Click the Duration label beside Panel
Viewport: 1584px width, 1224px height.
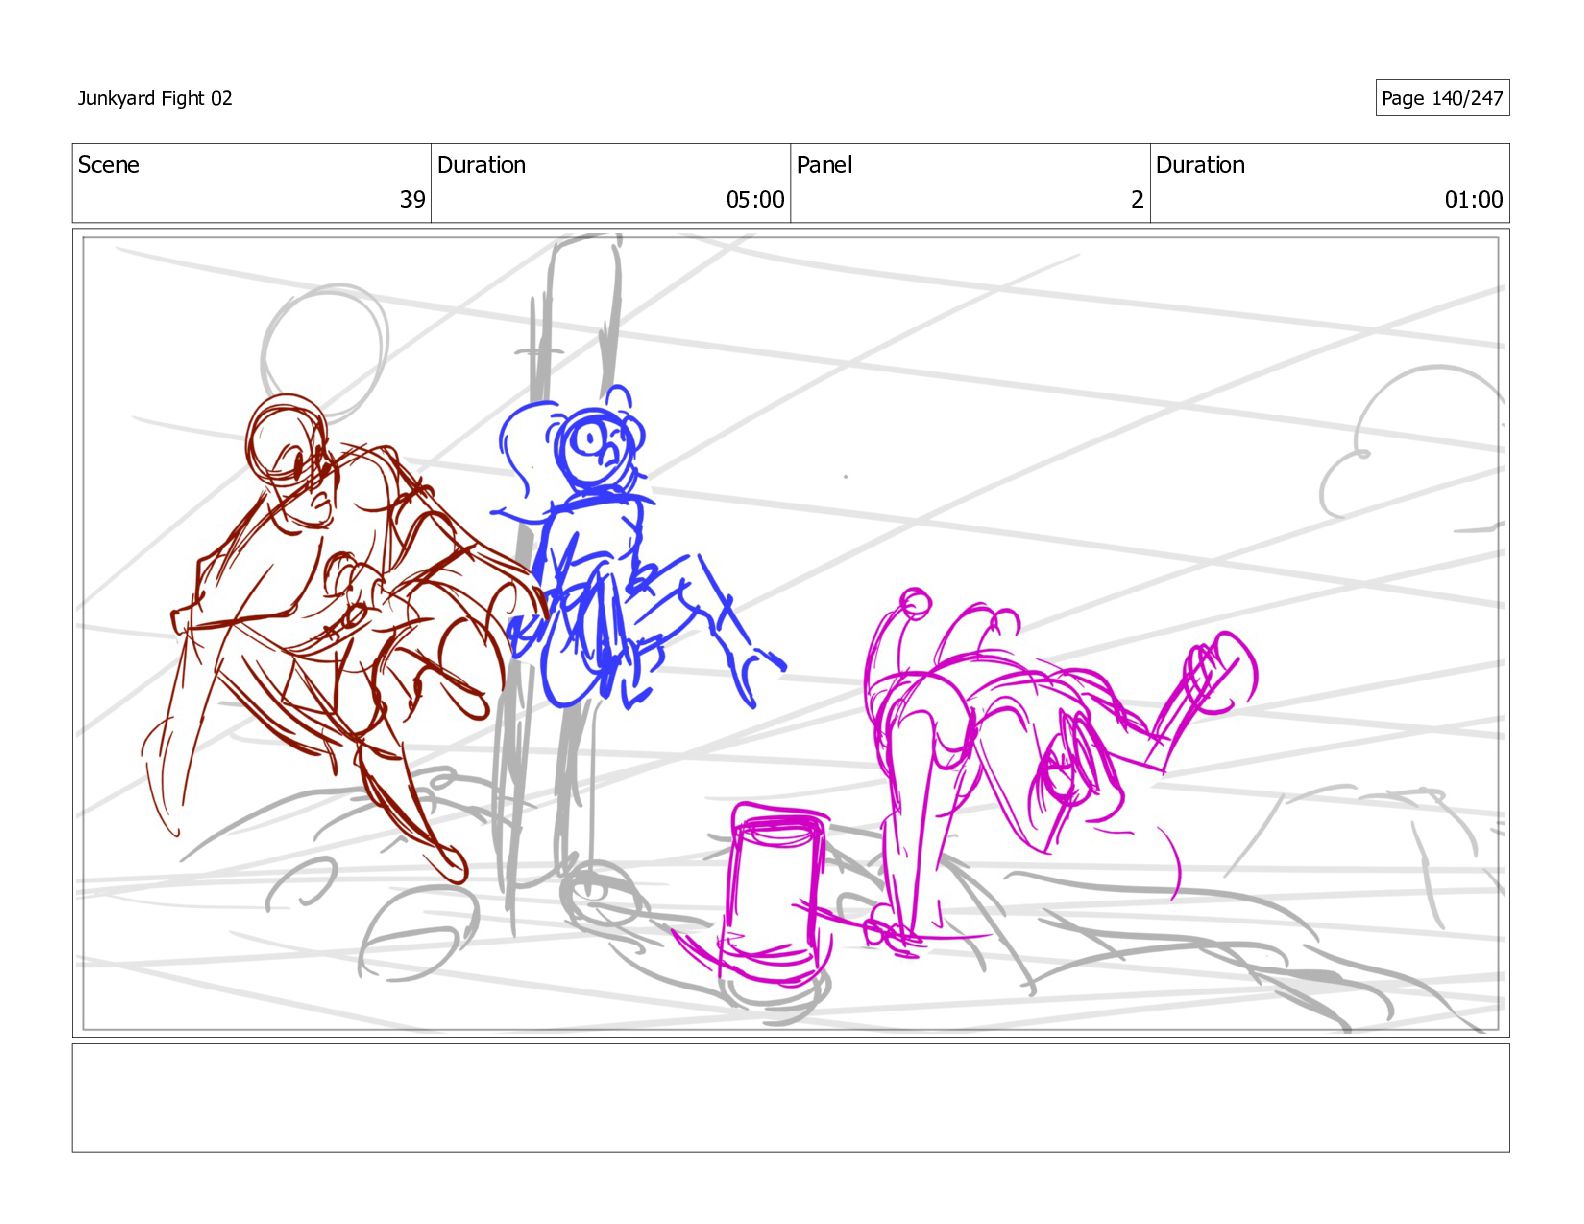click(x=1200, y=165)
